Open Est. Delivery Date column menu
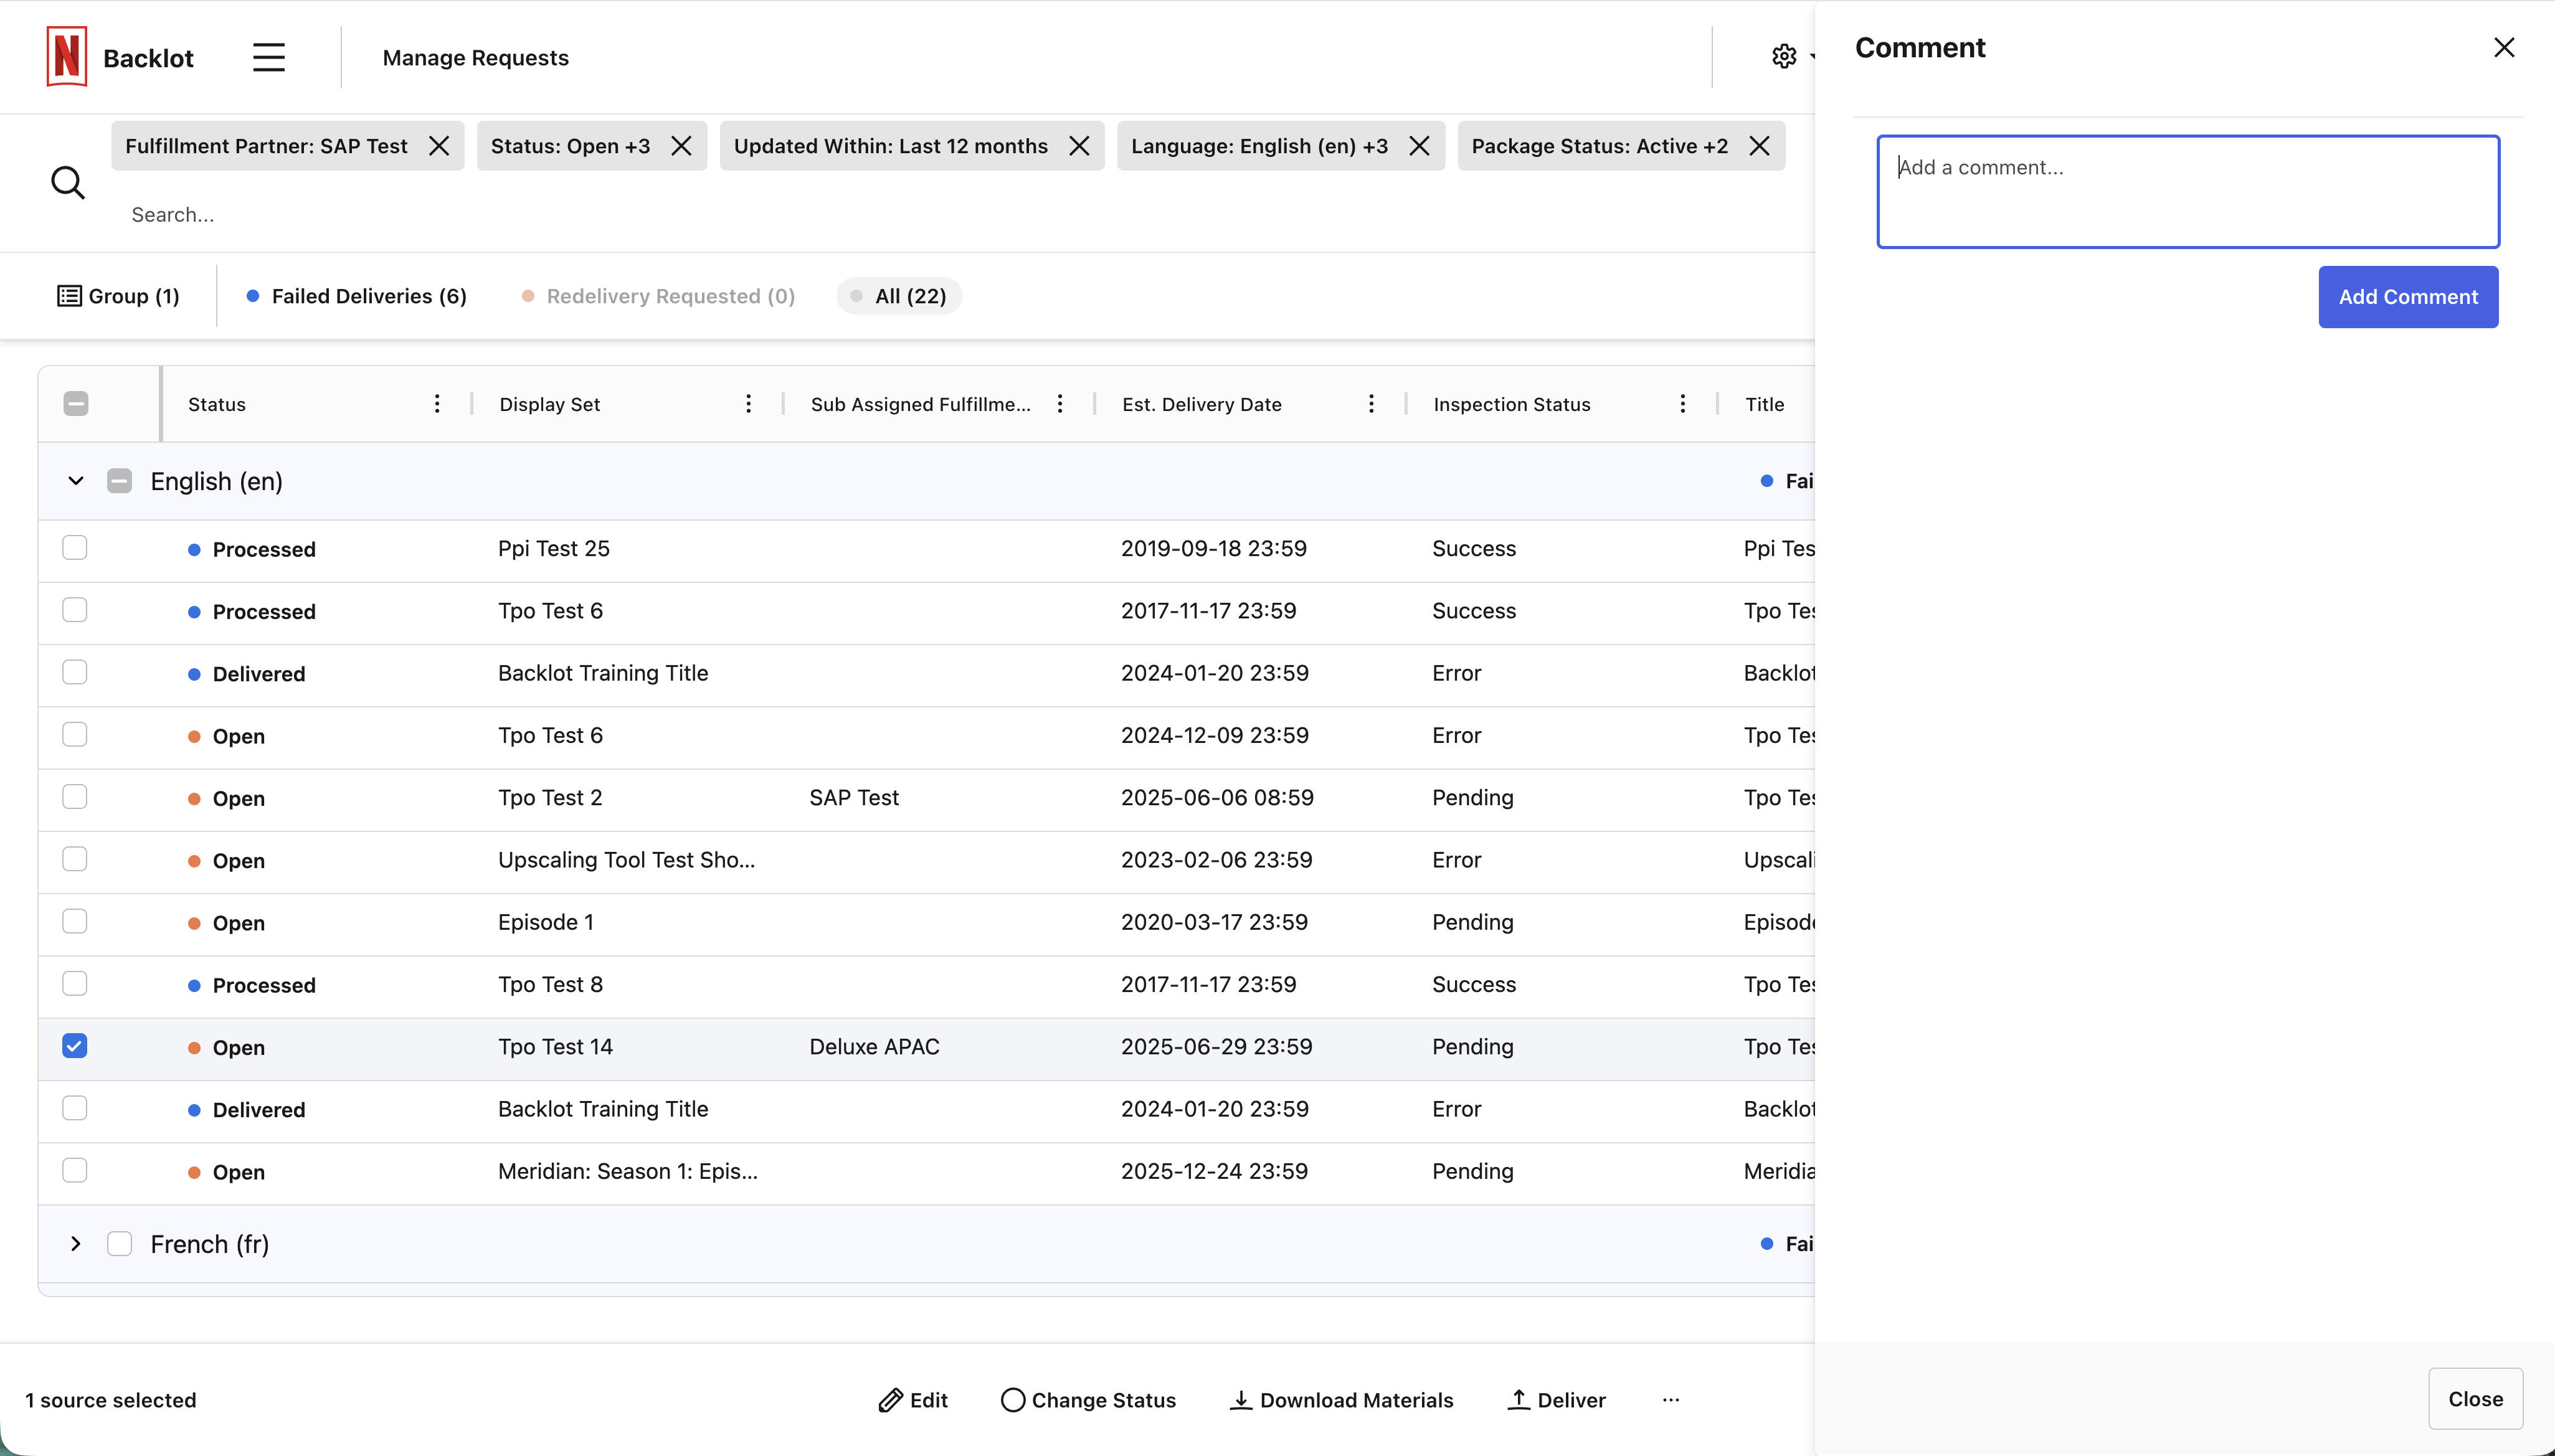 click(1371, 404)
